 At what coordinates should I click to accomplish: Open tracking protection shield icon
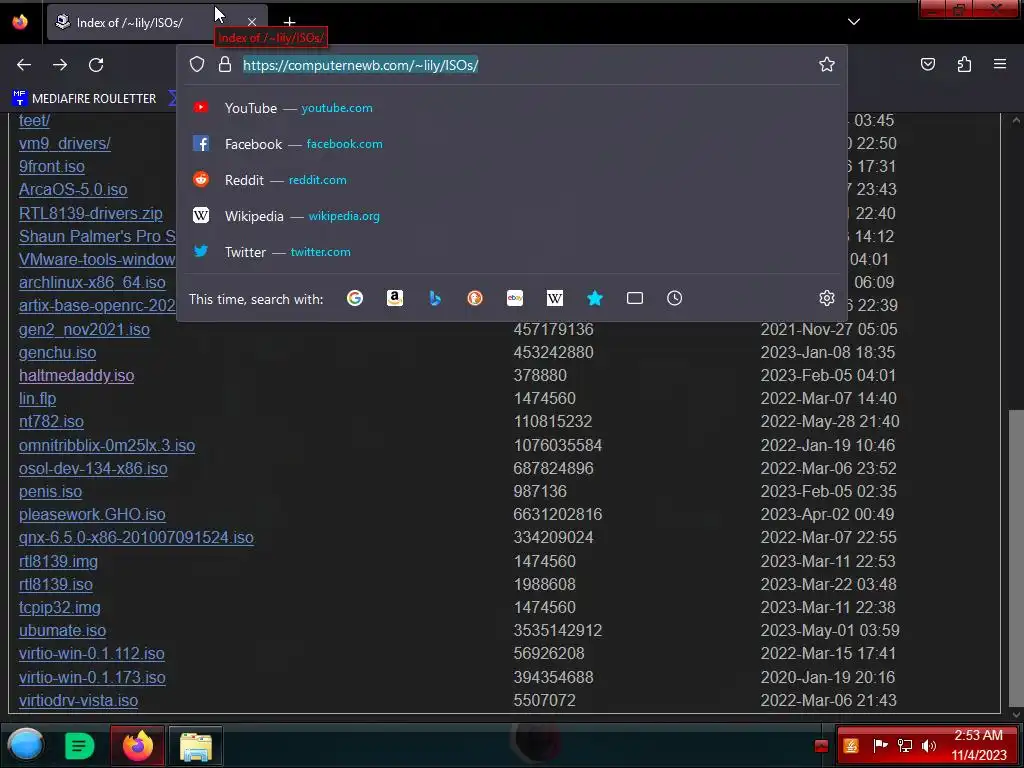click(x=197, y=64)
